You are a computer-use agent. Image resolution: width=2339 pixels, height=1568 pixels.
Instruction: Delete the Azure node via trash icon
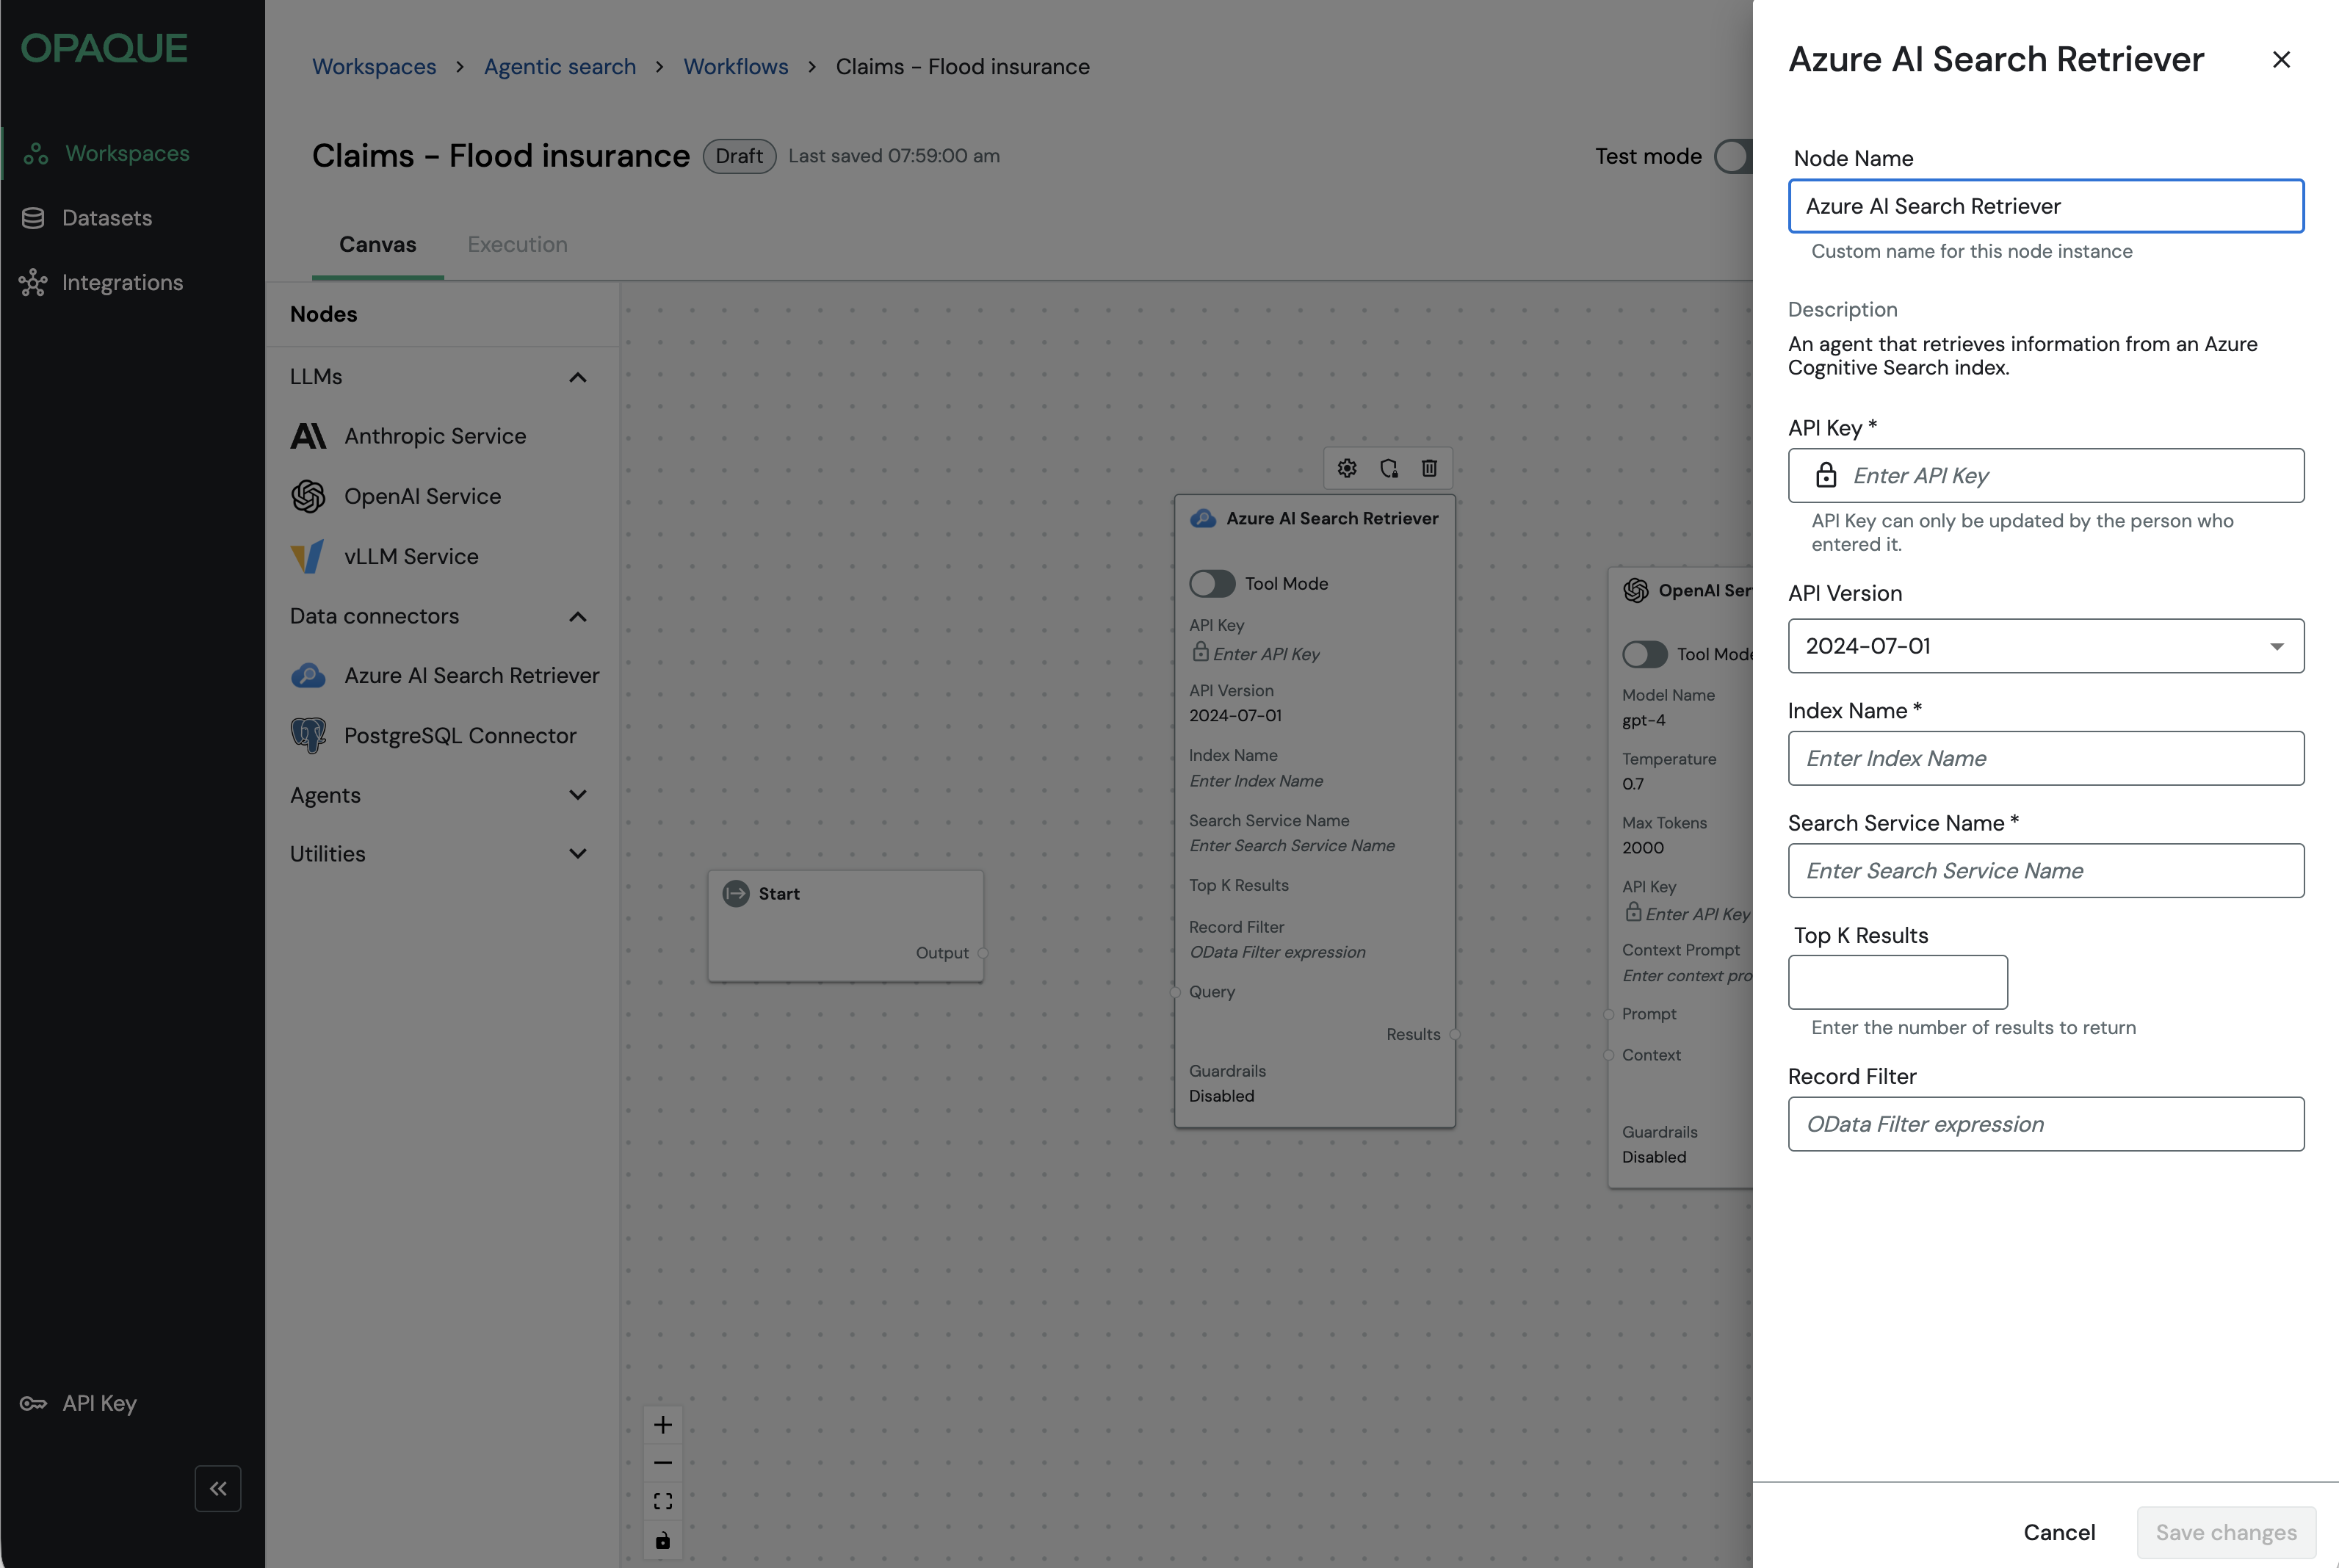click(1429, 468)
